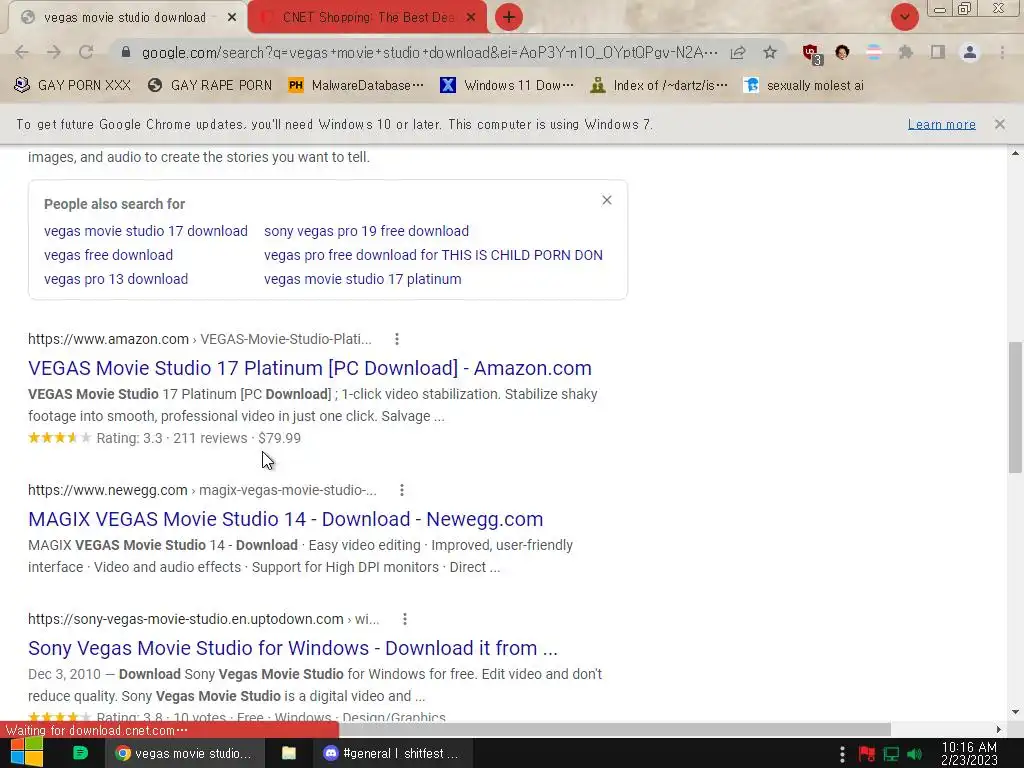Open VEGAS Movie Studio 17 Platinum Amazon result

click(x=310, y=368)
